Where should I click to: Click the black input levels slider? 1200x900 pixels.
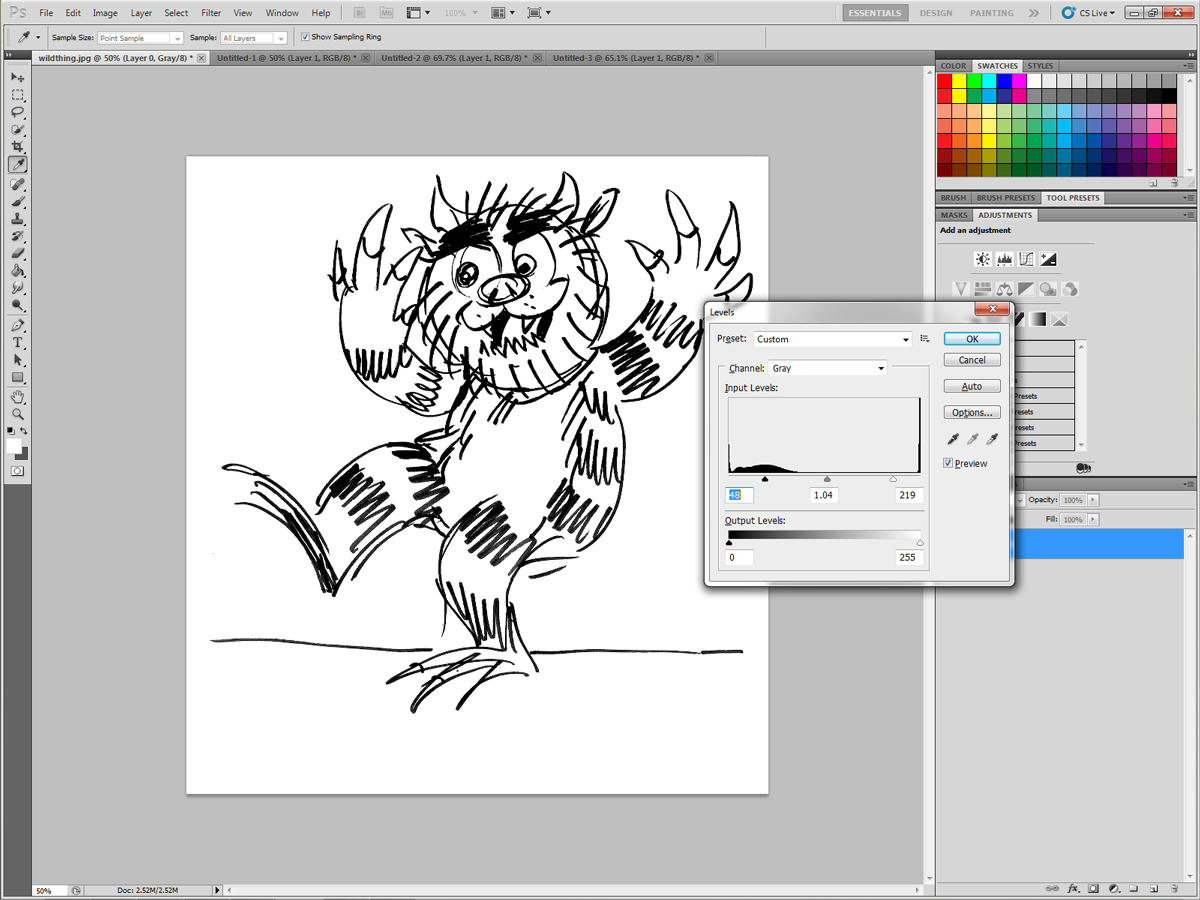765,479
